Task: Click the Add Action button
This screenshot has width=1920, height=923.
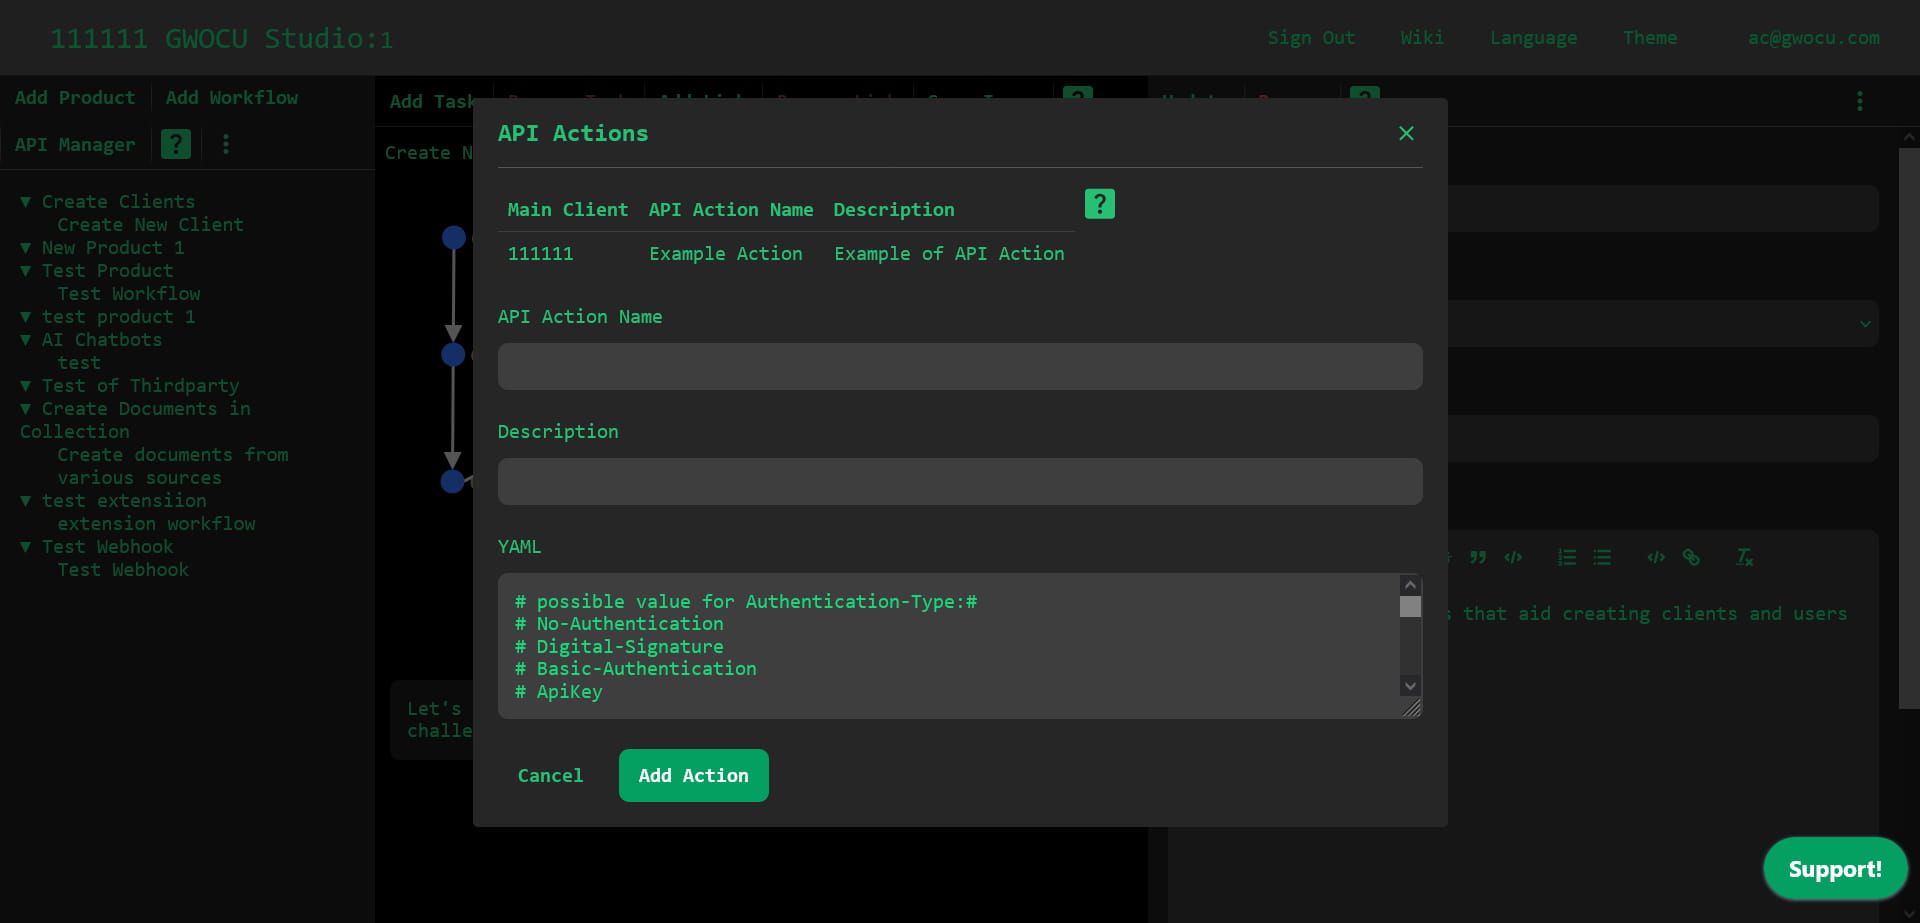Action: [x=694, y=775]
